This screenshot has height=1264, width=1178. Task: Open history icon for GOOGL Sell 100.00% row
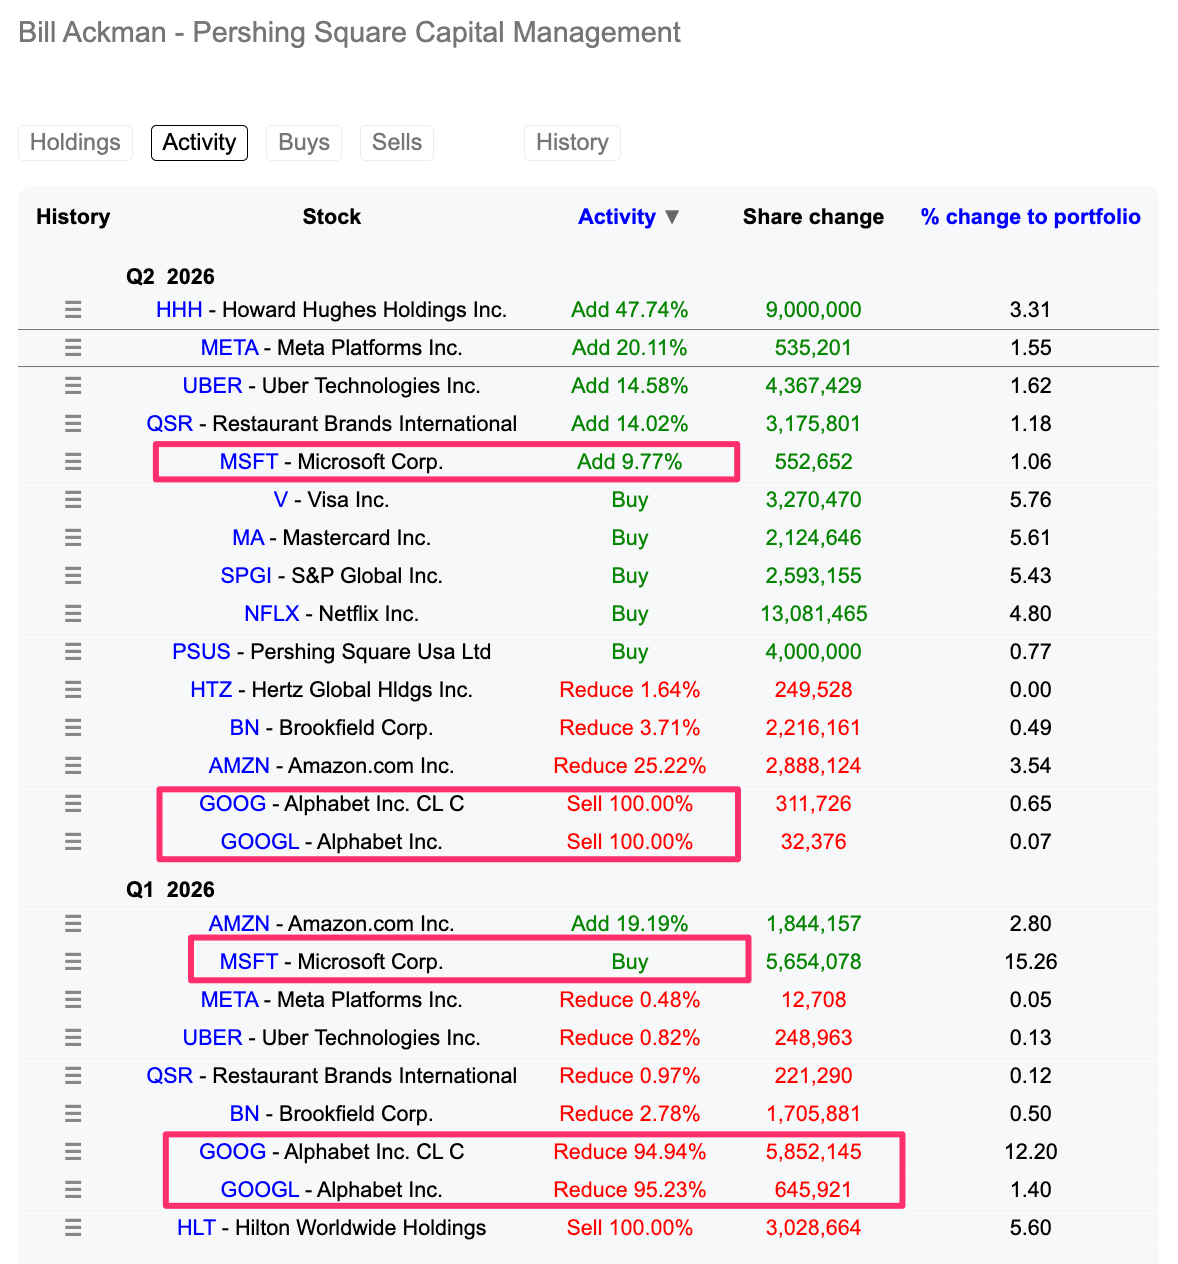(x=73, y=842)
